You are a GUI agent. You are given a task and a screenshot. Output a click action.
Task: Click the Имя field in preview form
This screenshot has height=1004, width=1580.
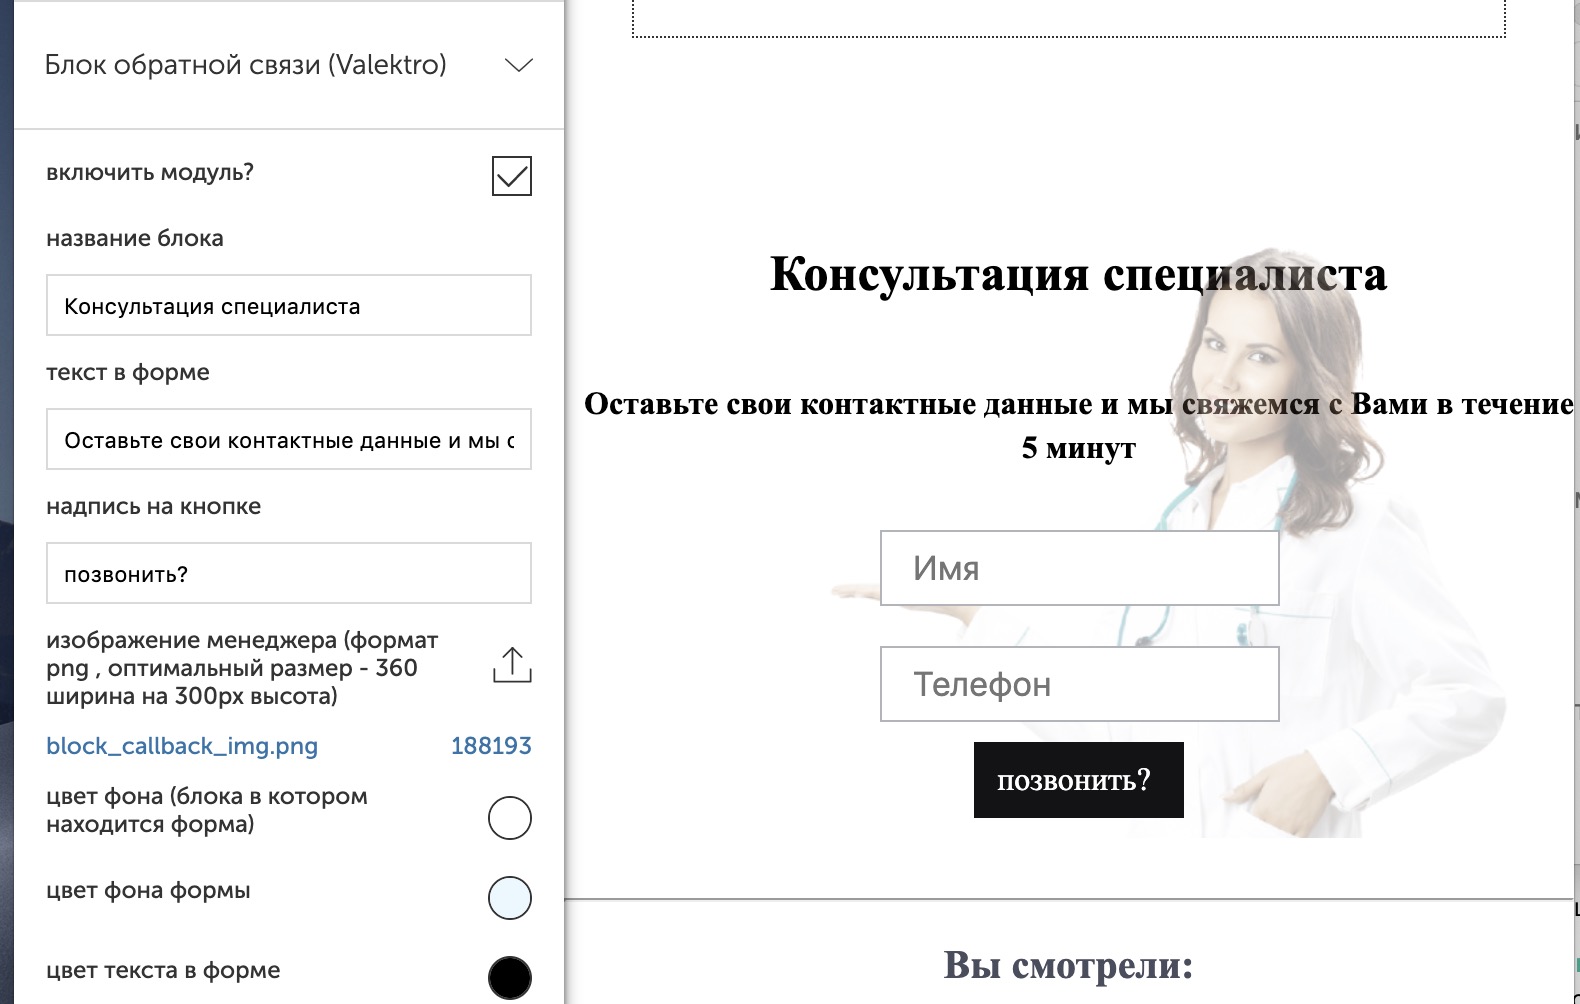point(1079,568)
